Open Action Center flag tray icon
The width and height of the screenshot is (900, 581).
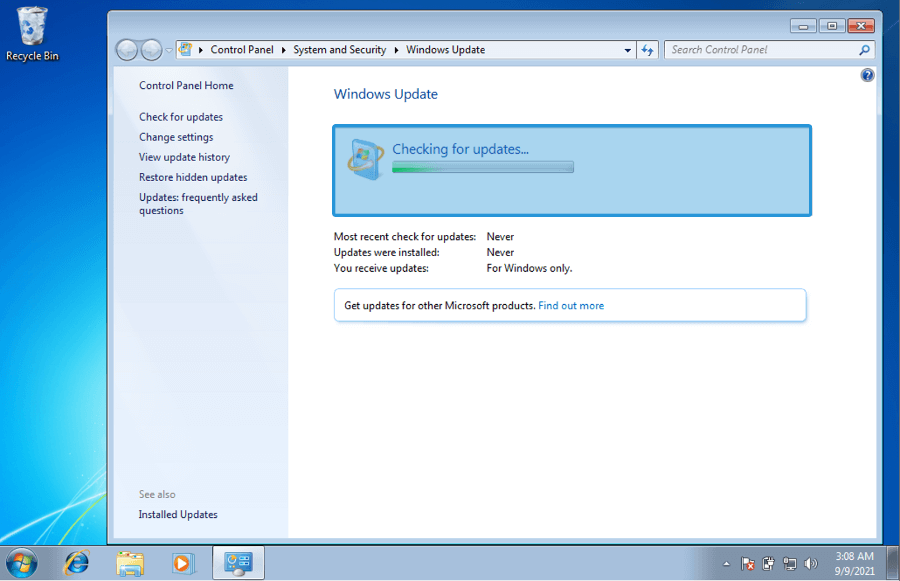click(747, 564)
